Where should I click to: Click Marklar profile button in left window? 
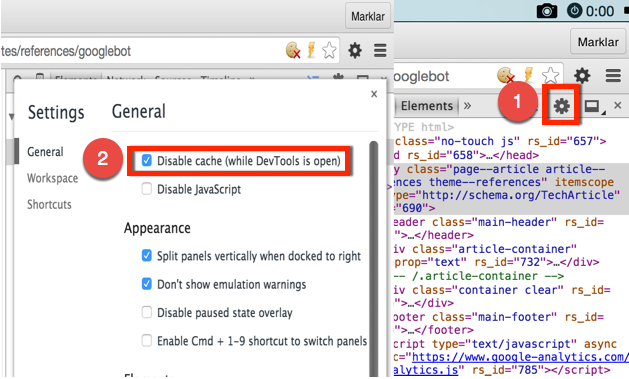click(x=368, y=16)
